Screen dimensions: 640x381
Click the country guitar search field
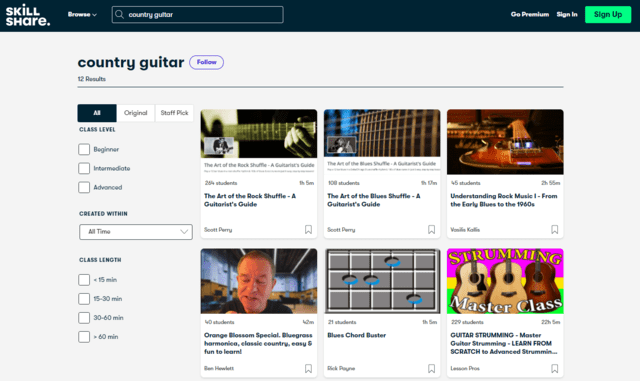(x=198, y=15)
